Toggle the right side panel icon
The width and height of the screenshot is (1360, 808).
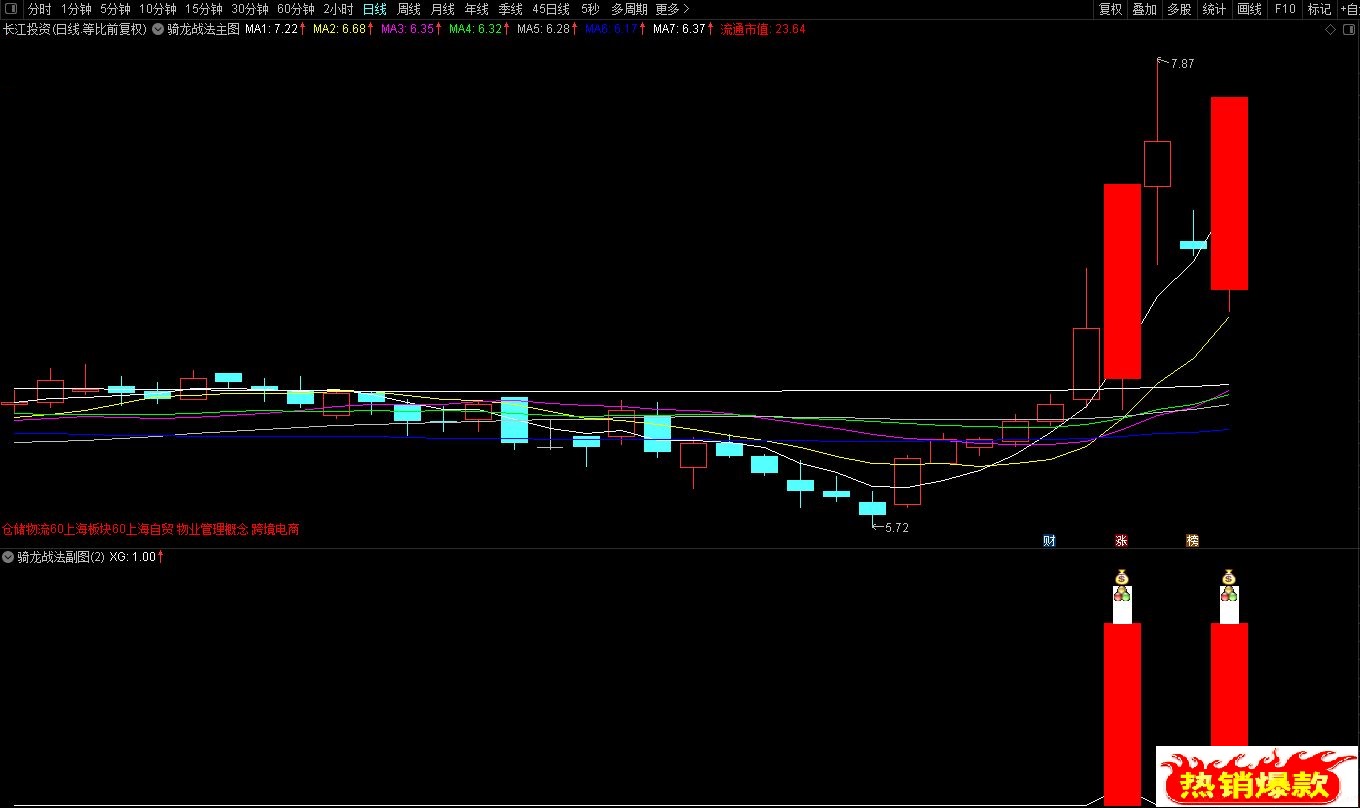pyautogui.click(x=1349, y=29)
